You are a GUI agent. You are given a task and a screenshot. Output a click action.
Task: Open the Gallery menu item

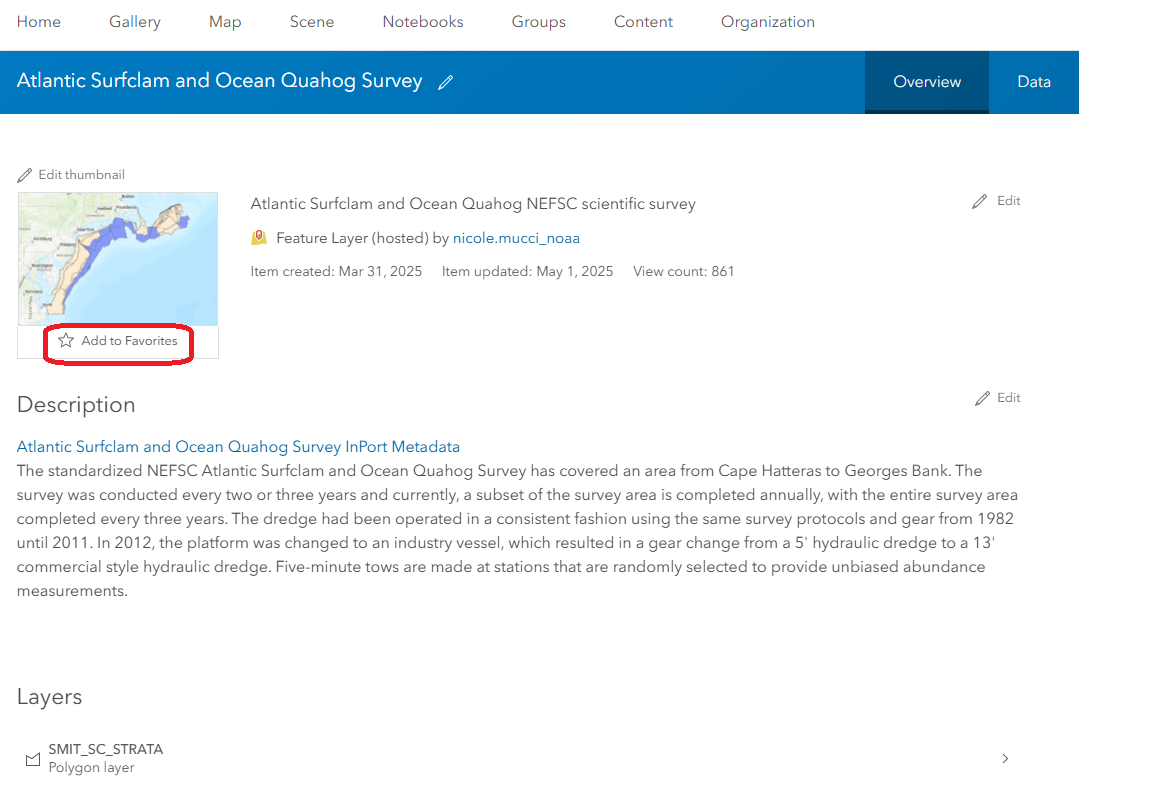click(135, 22)
